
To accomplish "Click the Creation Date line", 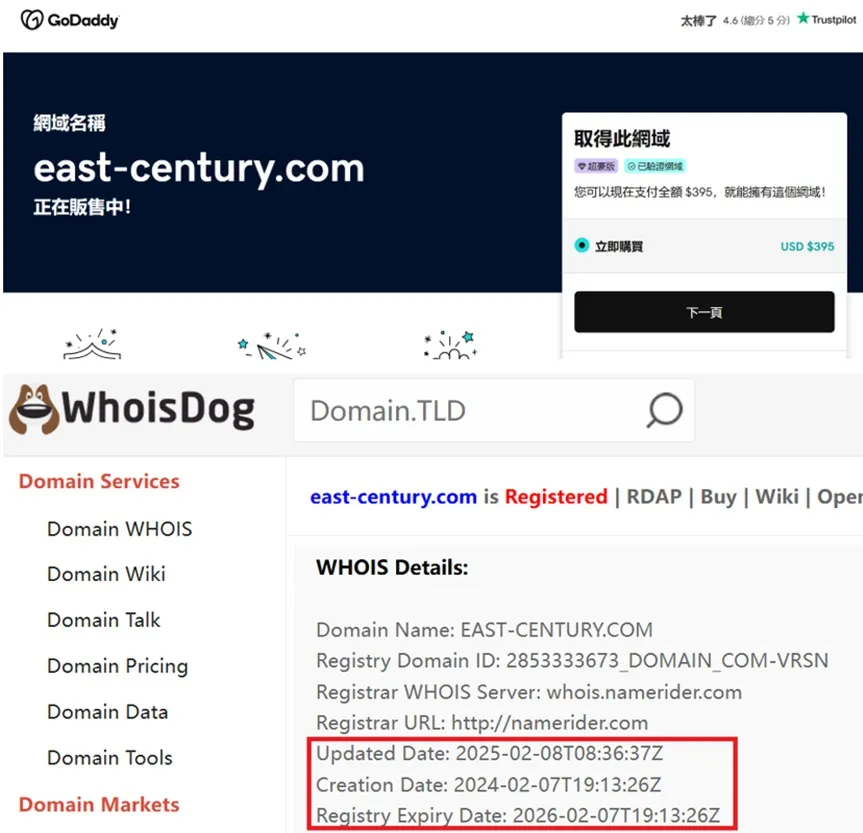I will 489,785.
